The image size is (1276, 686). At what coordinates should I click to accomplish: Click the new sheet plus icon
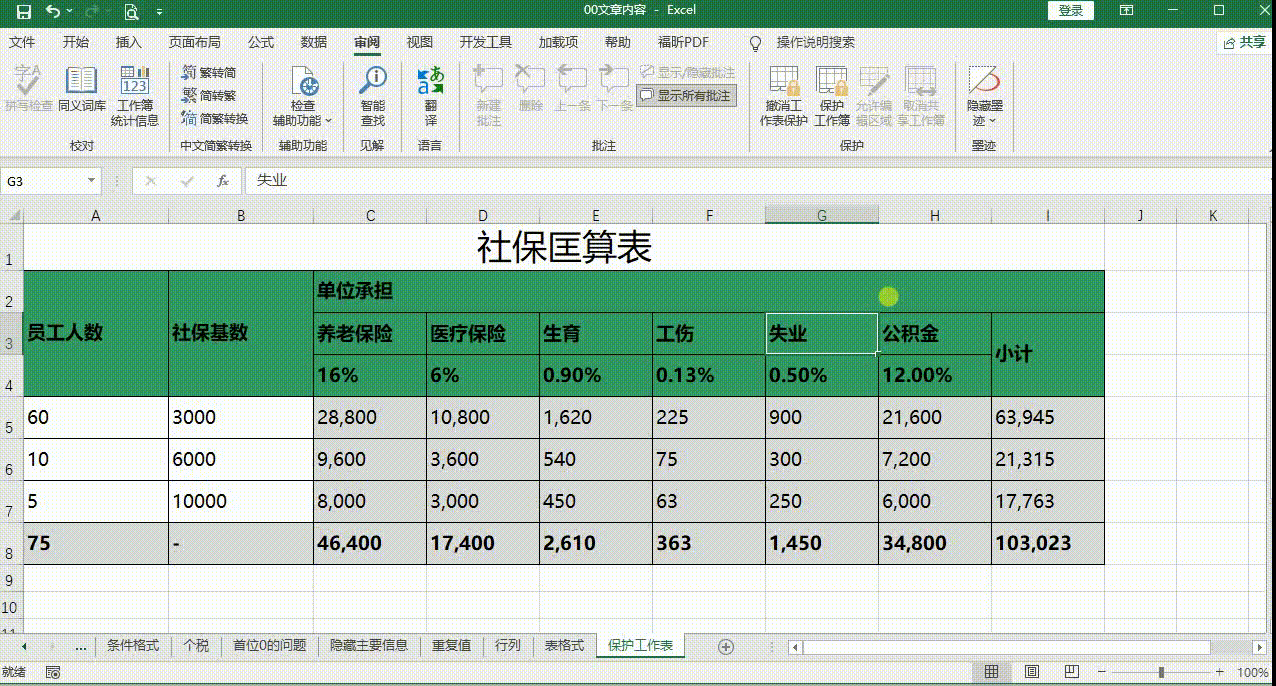pyautogui.click(x=727, y=647)
